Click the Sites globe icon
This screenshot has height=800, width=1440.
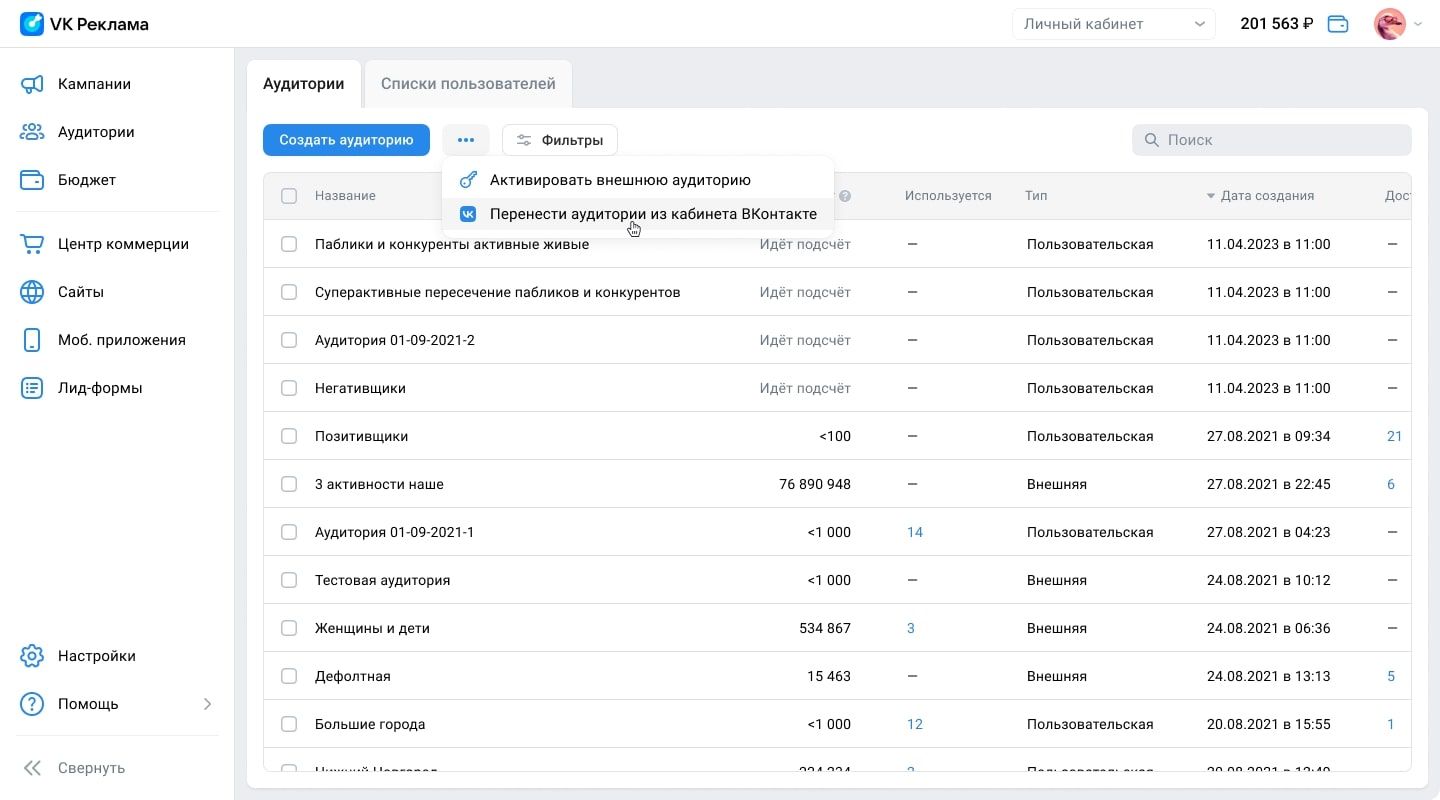pos(32,292)
